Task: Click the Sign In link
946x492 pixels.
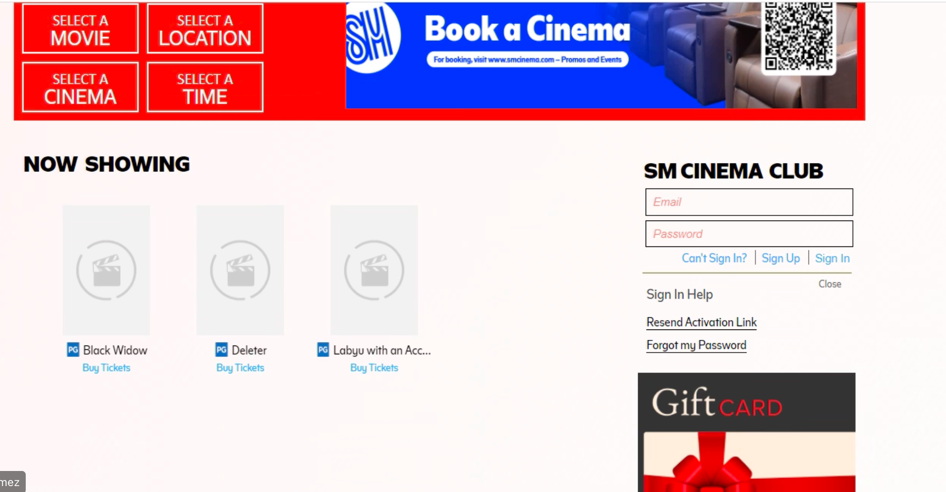Action: pyautogui.click(x=833, y=258)
